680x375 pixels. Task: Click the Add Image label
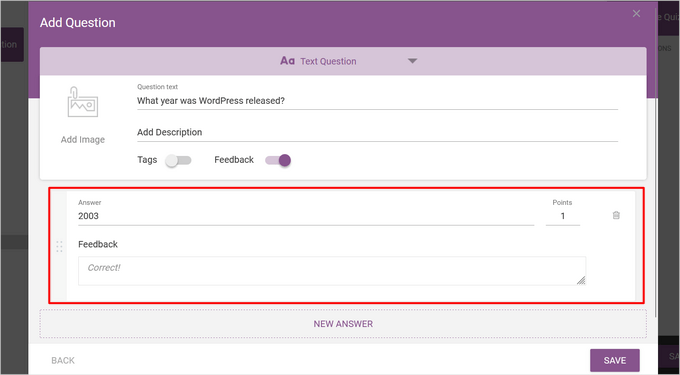[x=83, y=140]
